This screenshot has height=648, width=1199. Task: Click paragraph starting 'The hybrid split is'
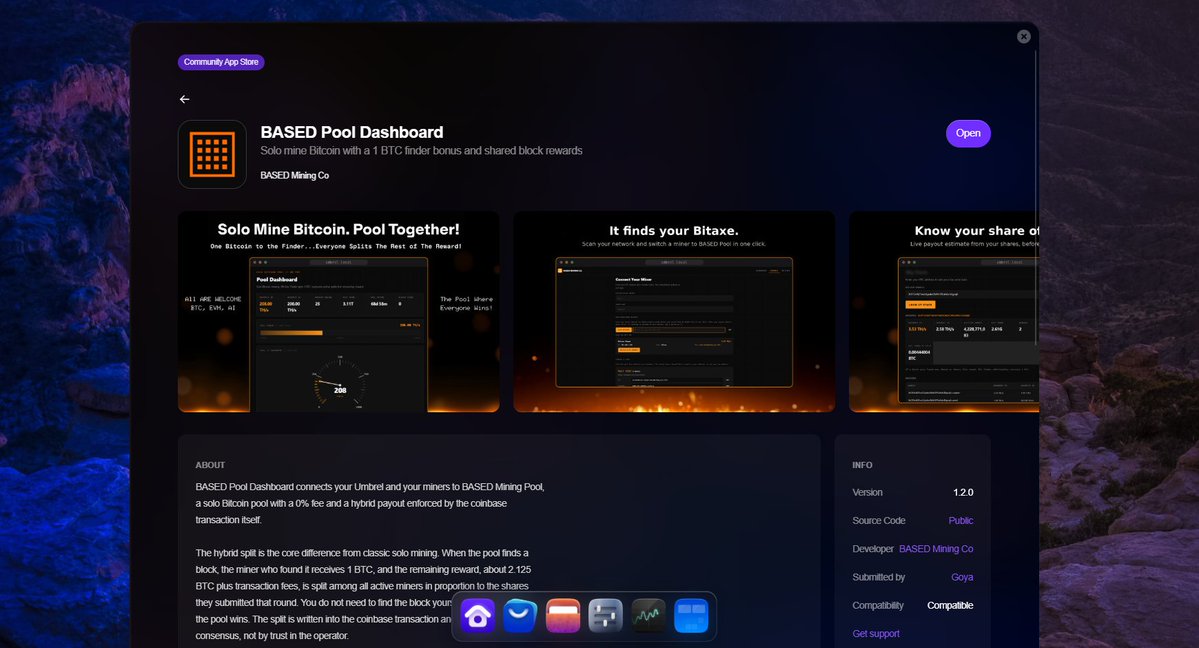click(x=363, y=594)
